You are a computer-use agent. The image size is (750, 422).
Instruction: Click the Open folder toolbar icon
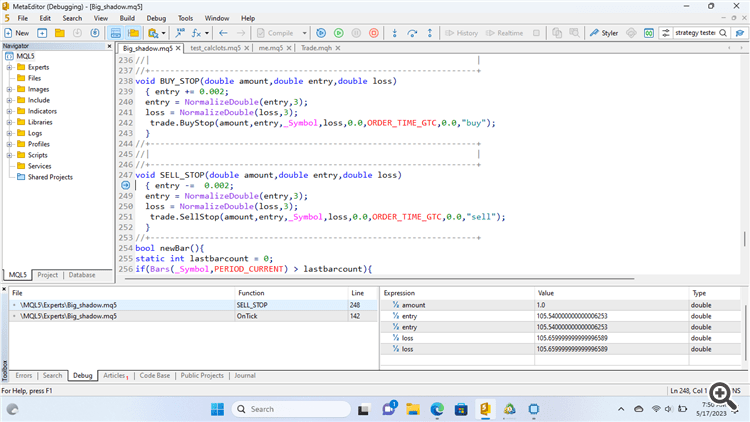(x=60, y=33)
